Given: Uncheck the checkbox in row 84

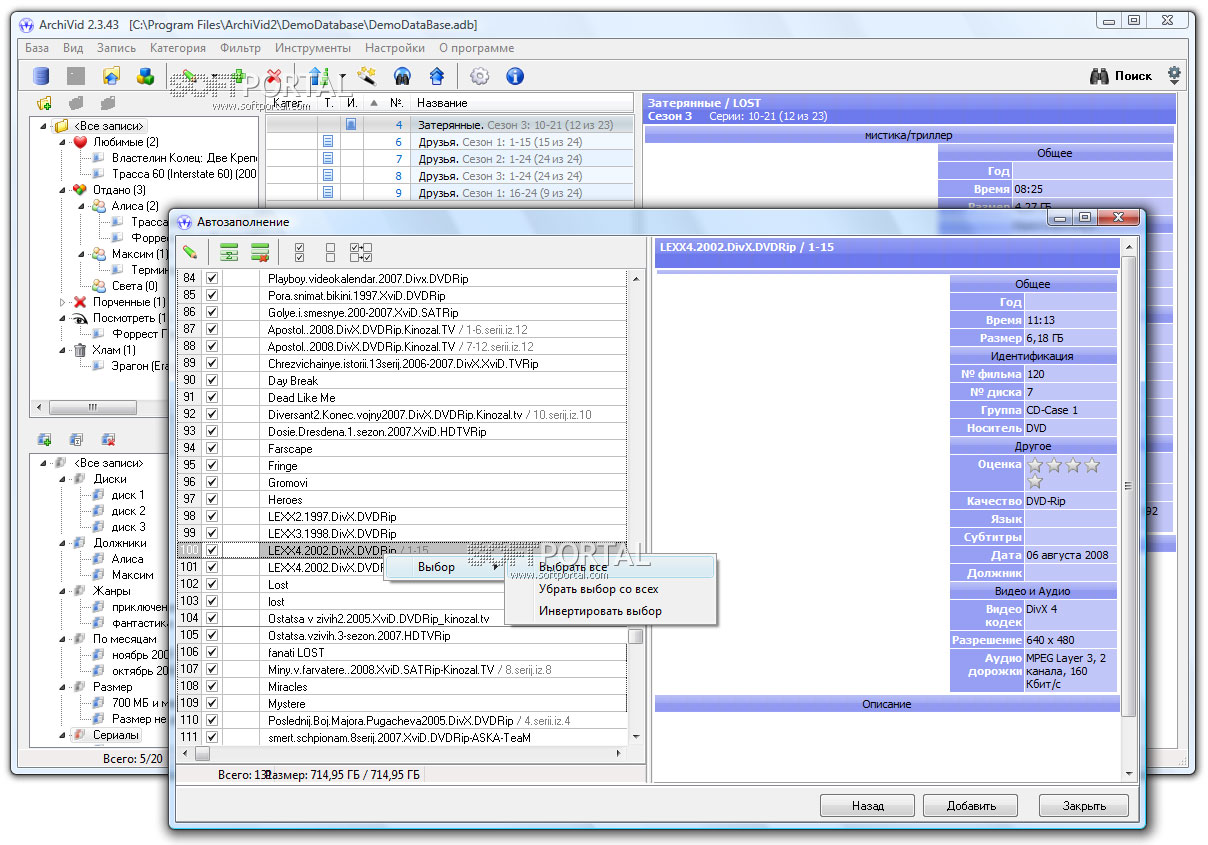Looking at the screenshot, I should click(x=211, y=278).
